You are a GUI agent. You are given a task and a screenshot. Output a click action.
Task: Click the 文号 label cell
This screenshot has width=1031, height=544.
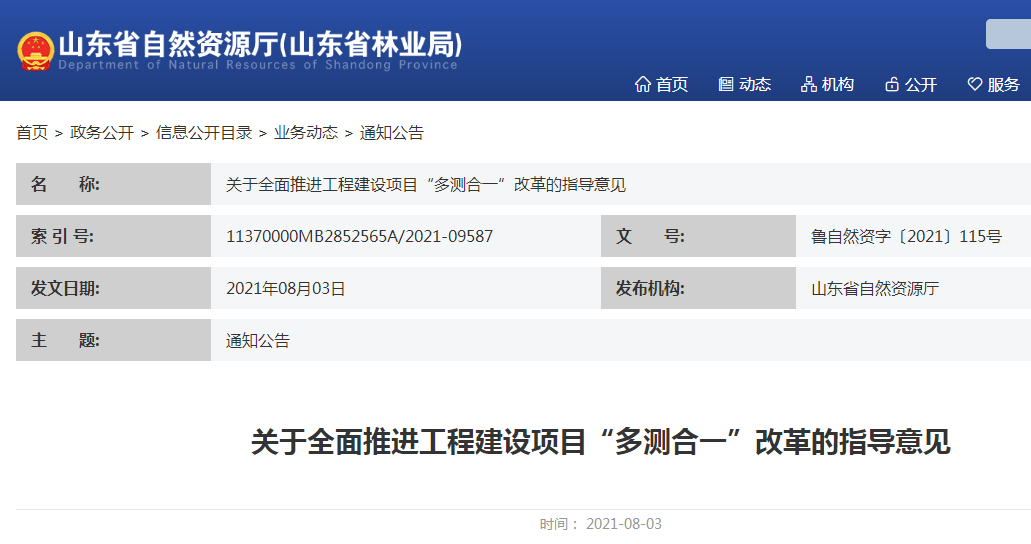point(698,236)
